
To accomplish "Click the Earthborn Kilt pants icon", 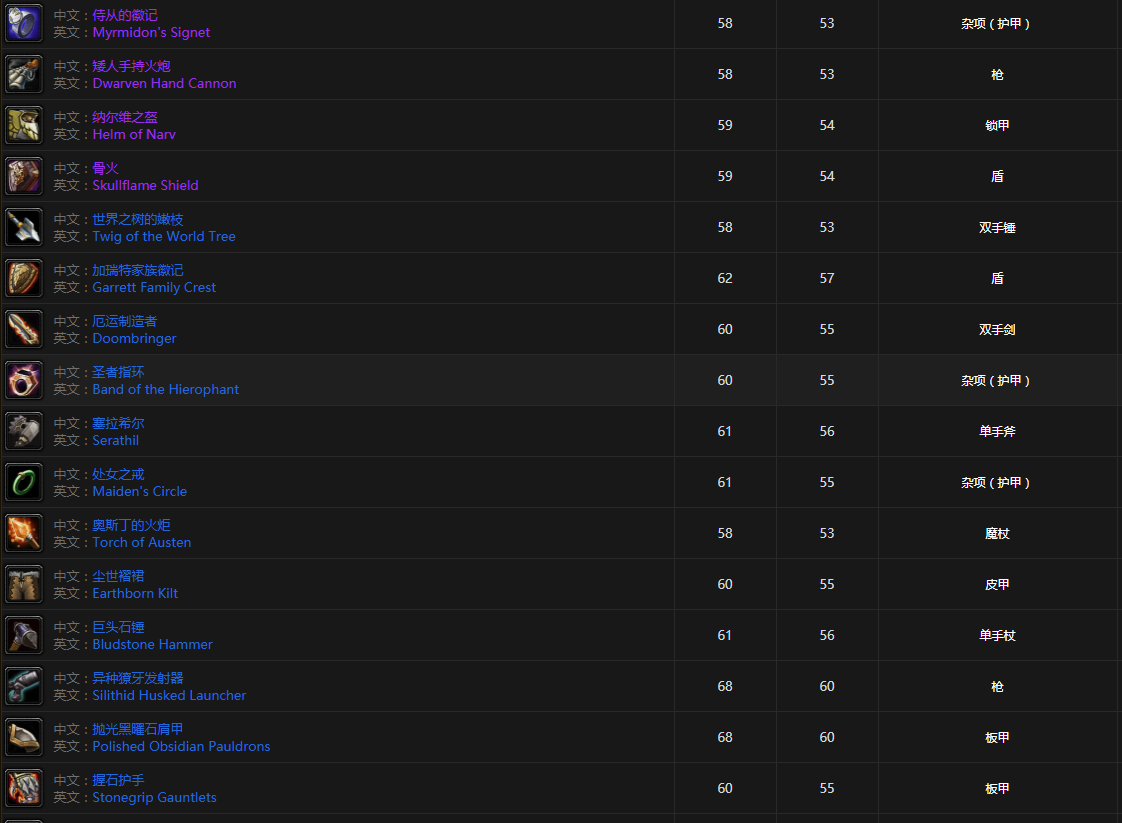I will 24,584.
